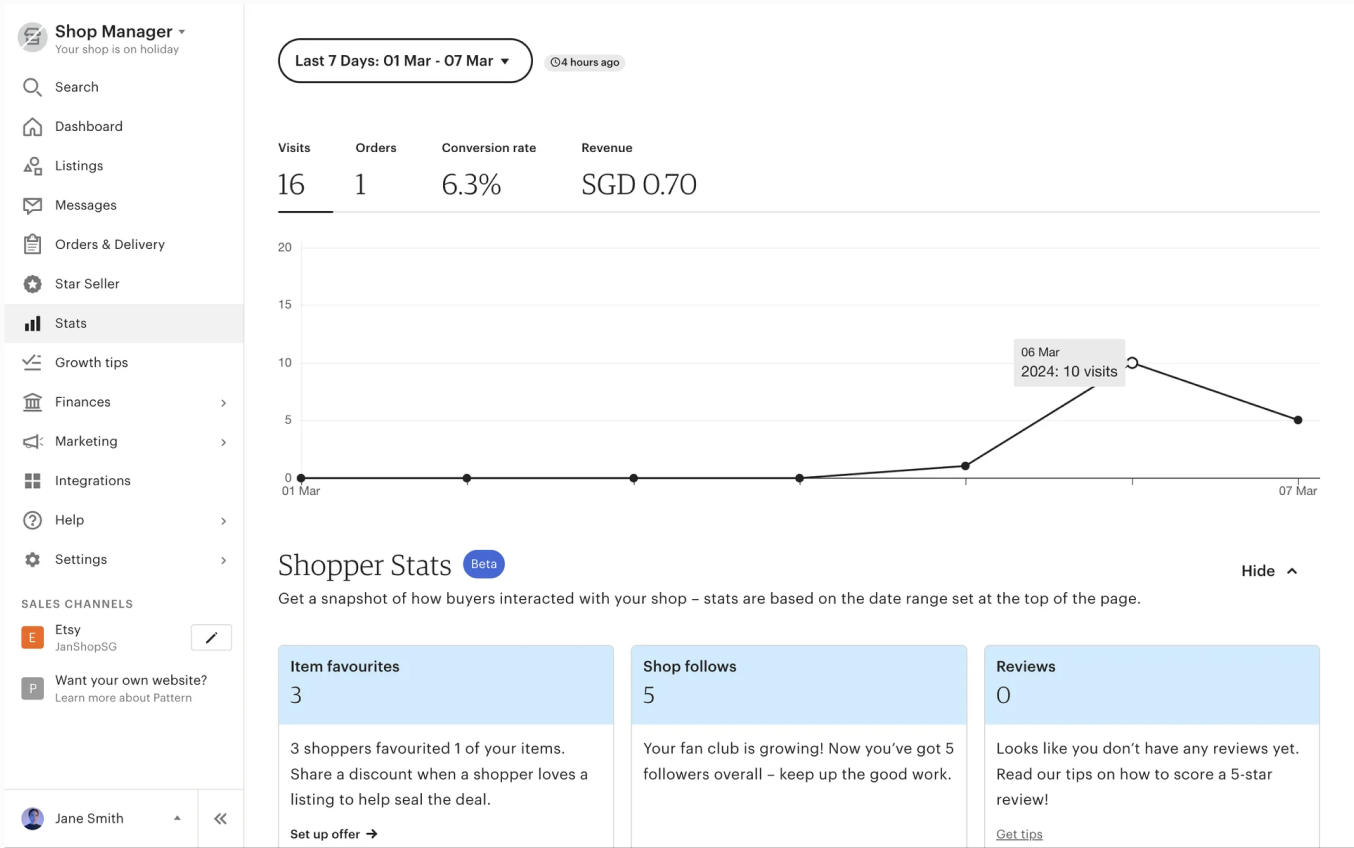Hide the Shopper Stats section
The image size is (1354, 848).
(1269, 571)
